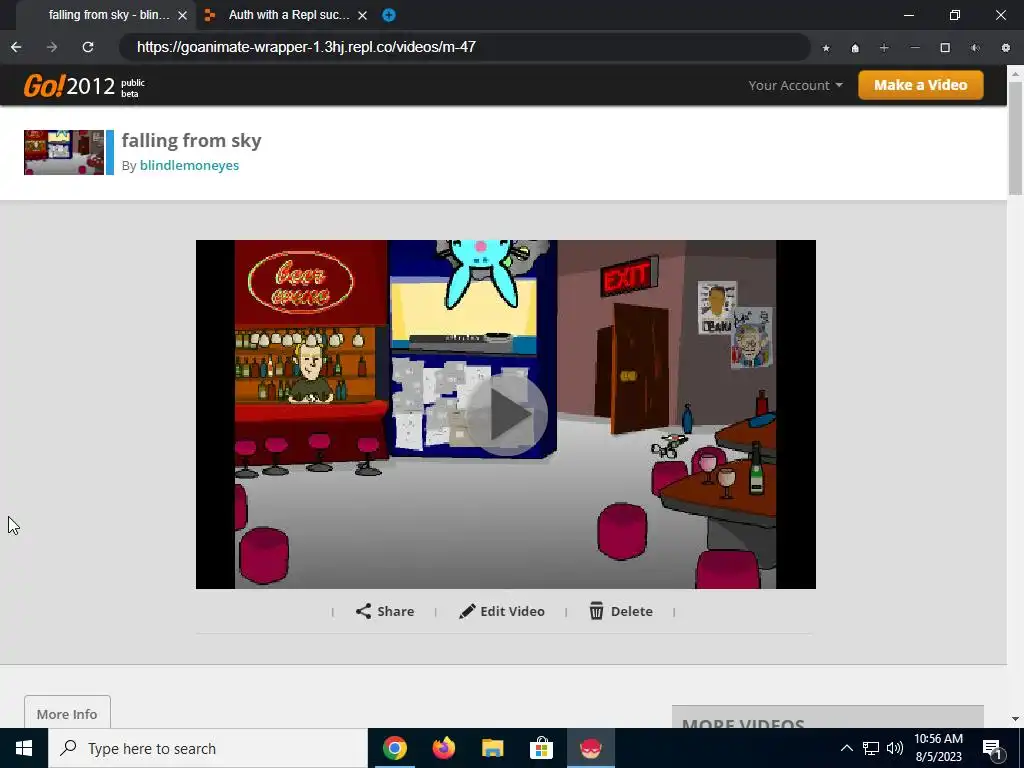Image resolution: width=1024 pixels, height=768 pixels.
Task: Go back using browser back arrow
Action: (16, 47)
